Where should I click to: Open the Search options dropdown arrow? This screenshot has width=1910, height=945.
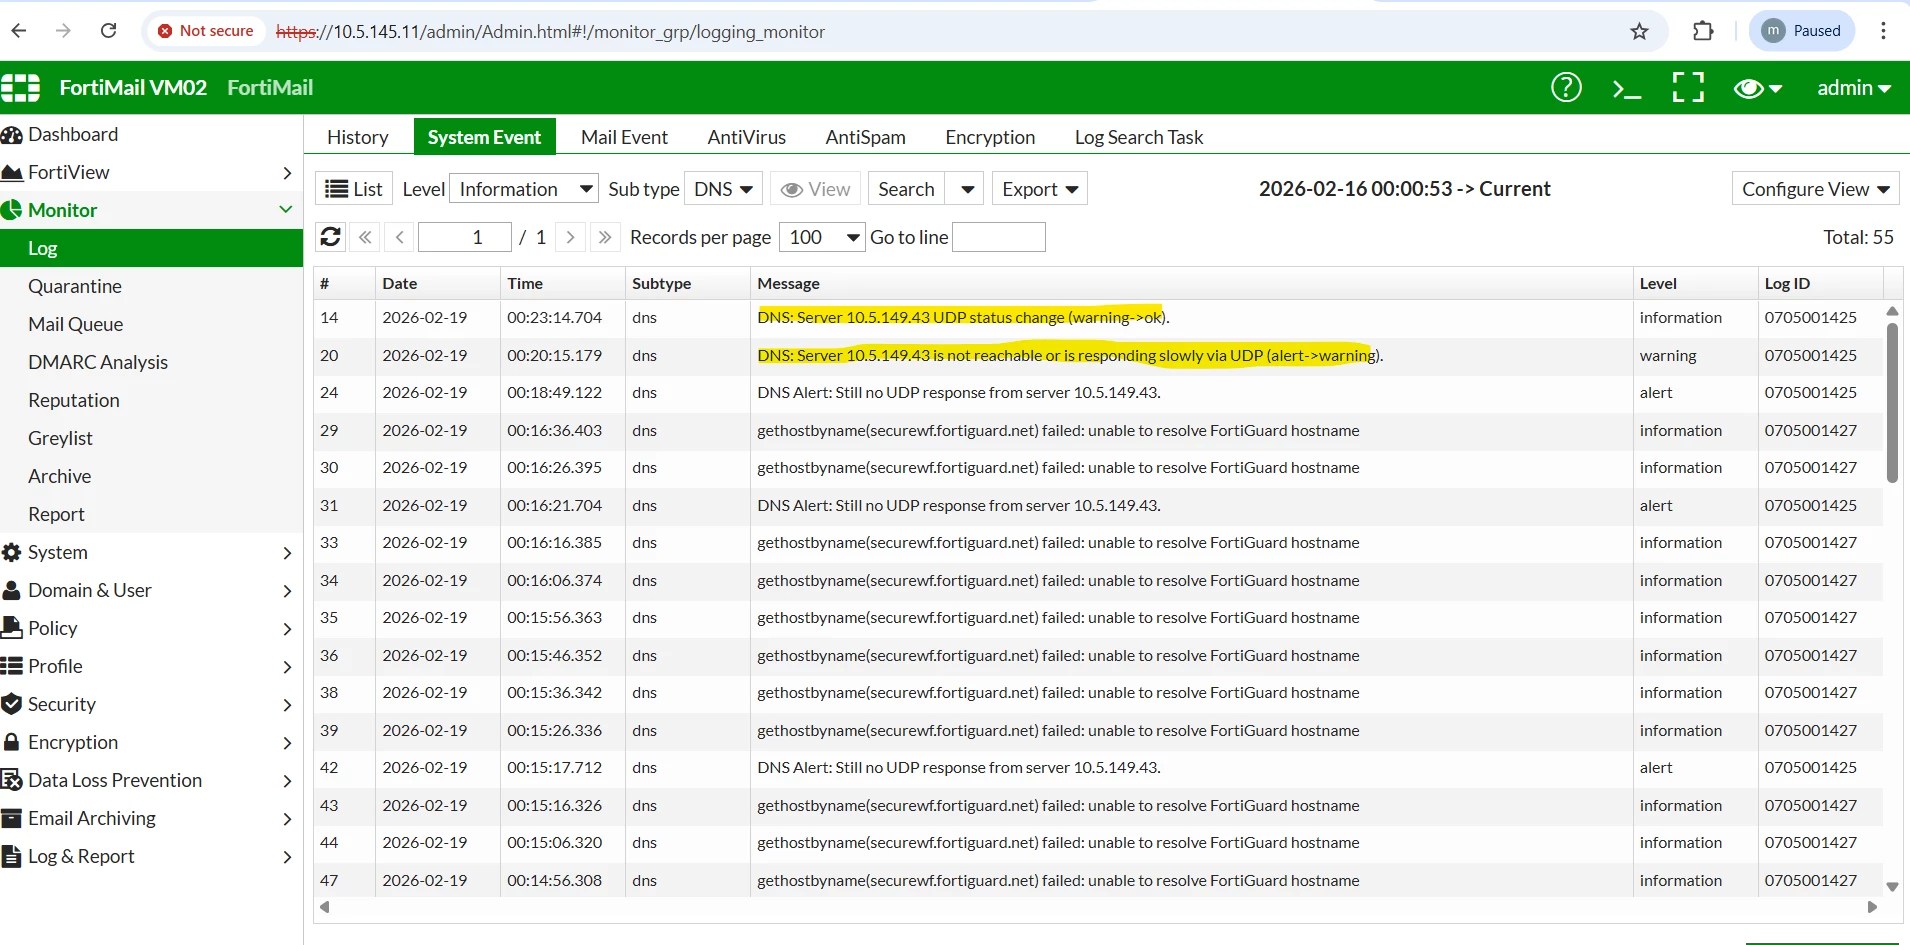(966, 189)
